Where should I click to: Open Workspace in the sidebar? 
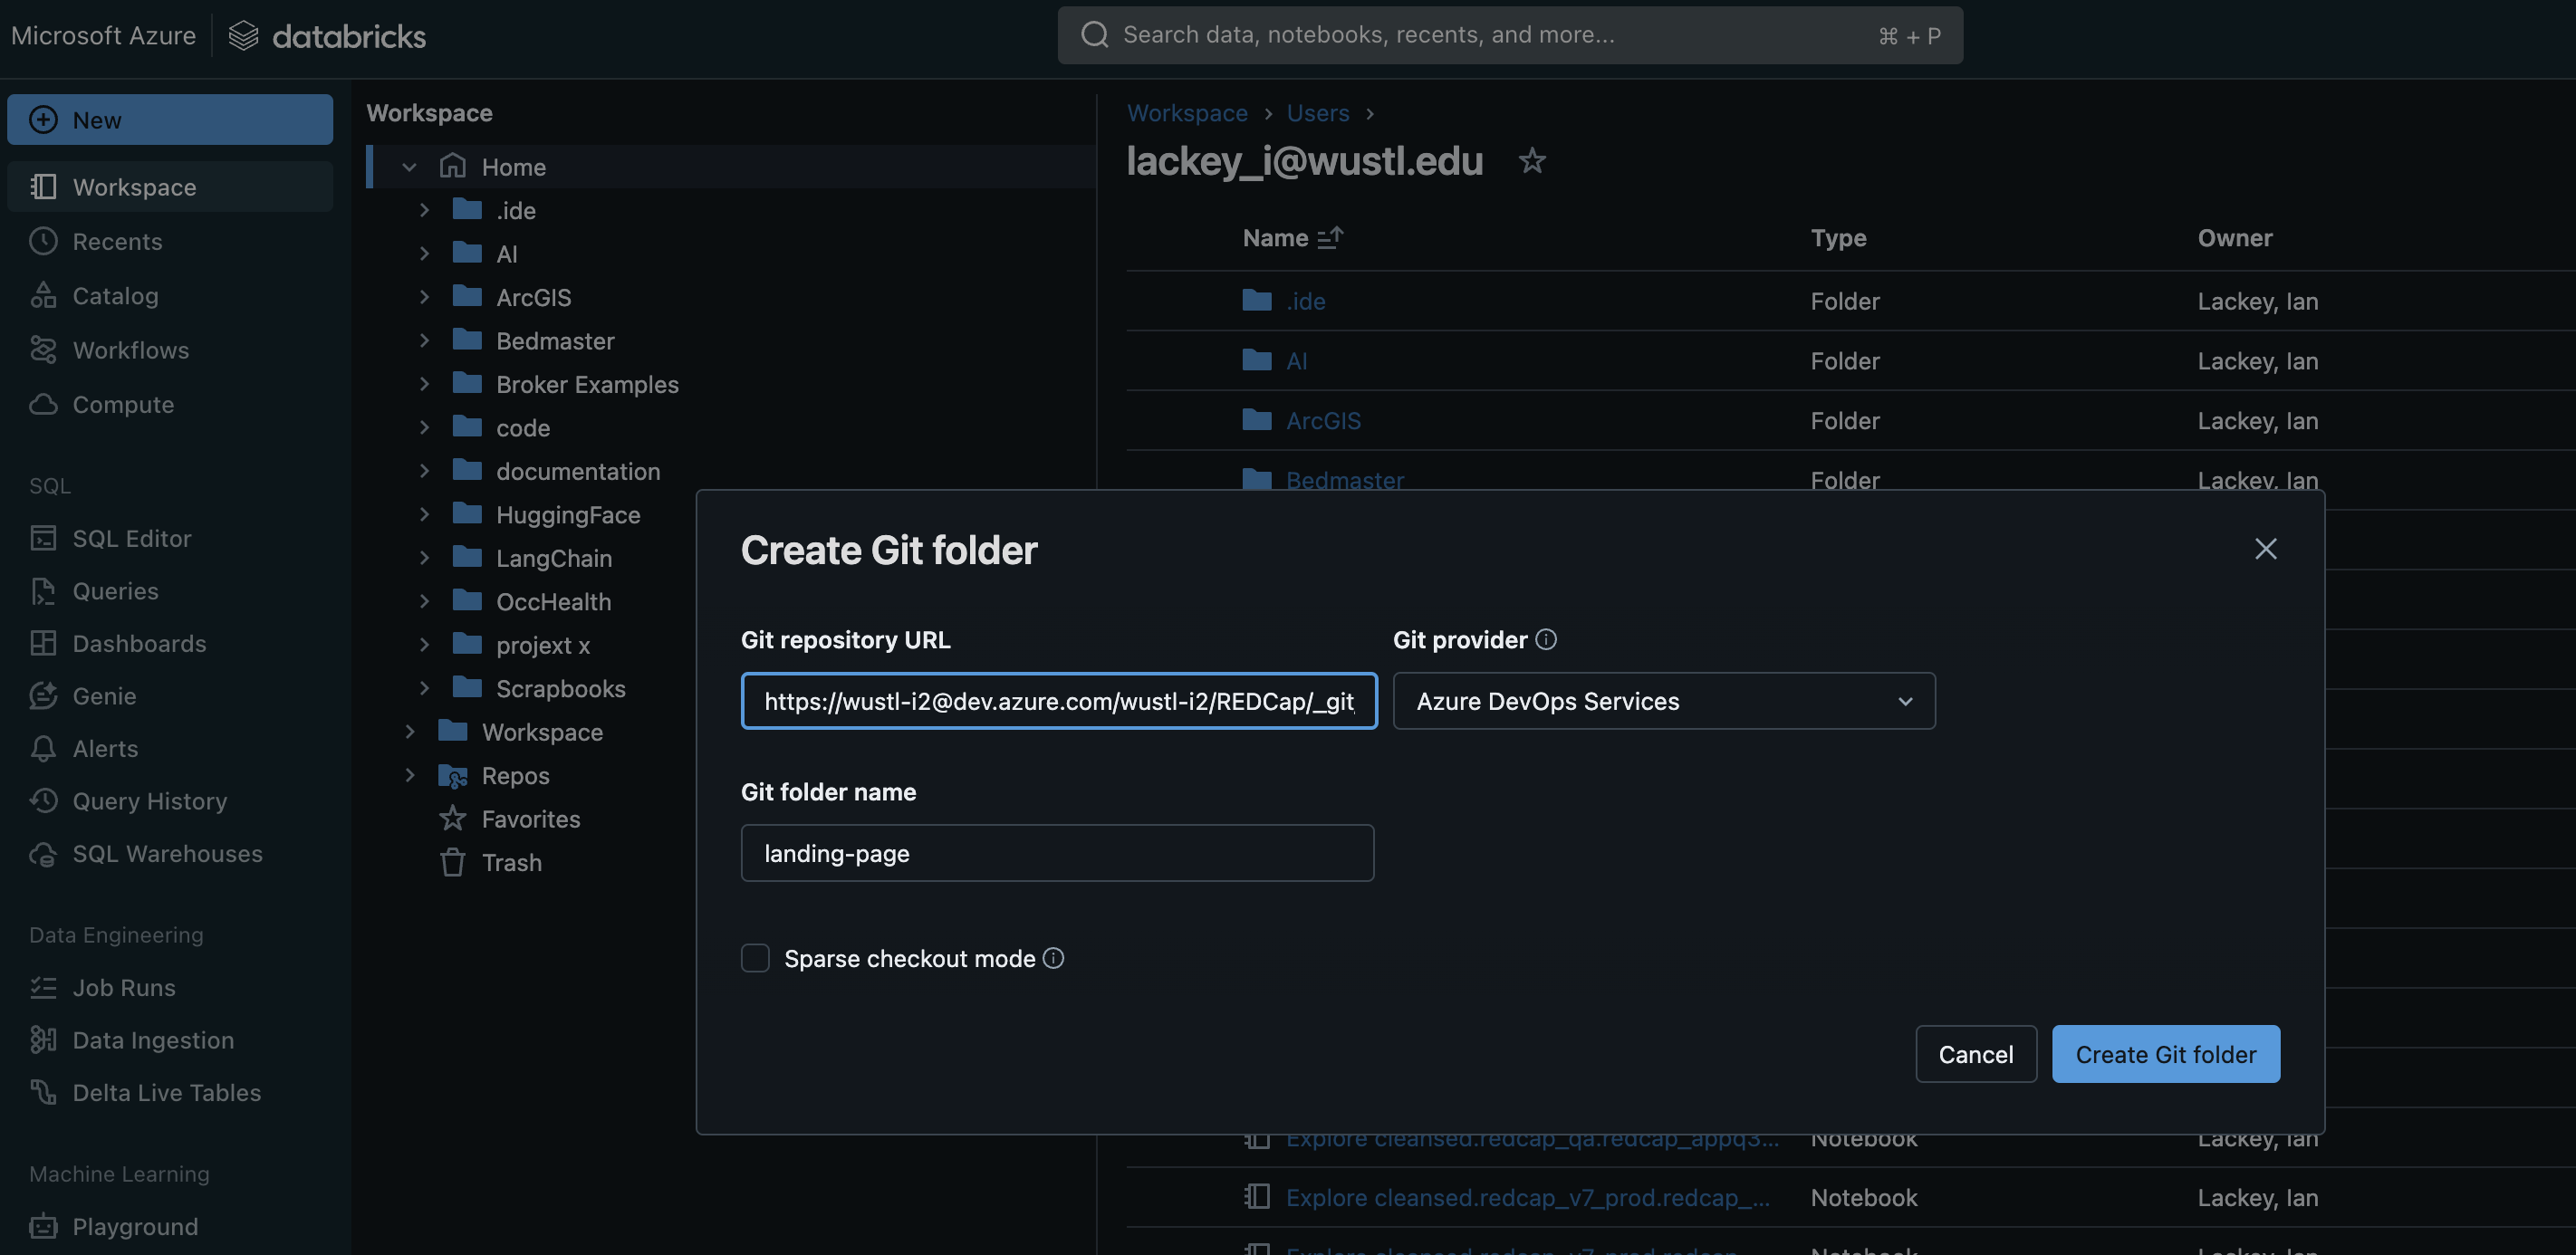[170, 187]
